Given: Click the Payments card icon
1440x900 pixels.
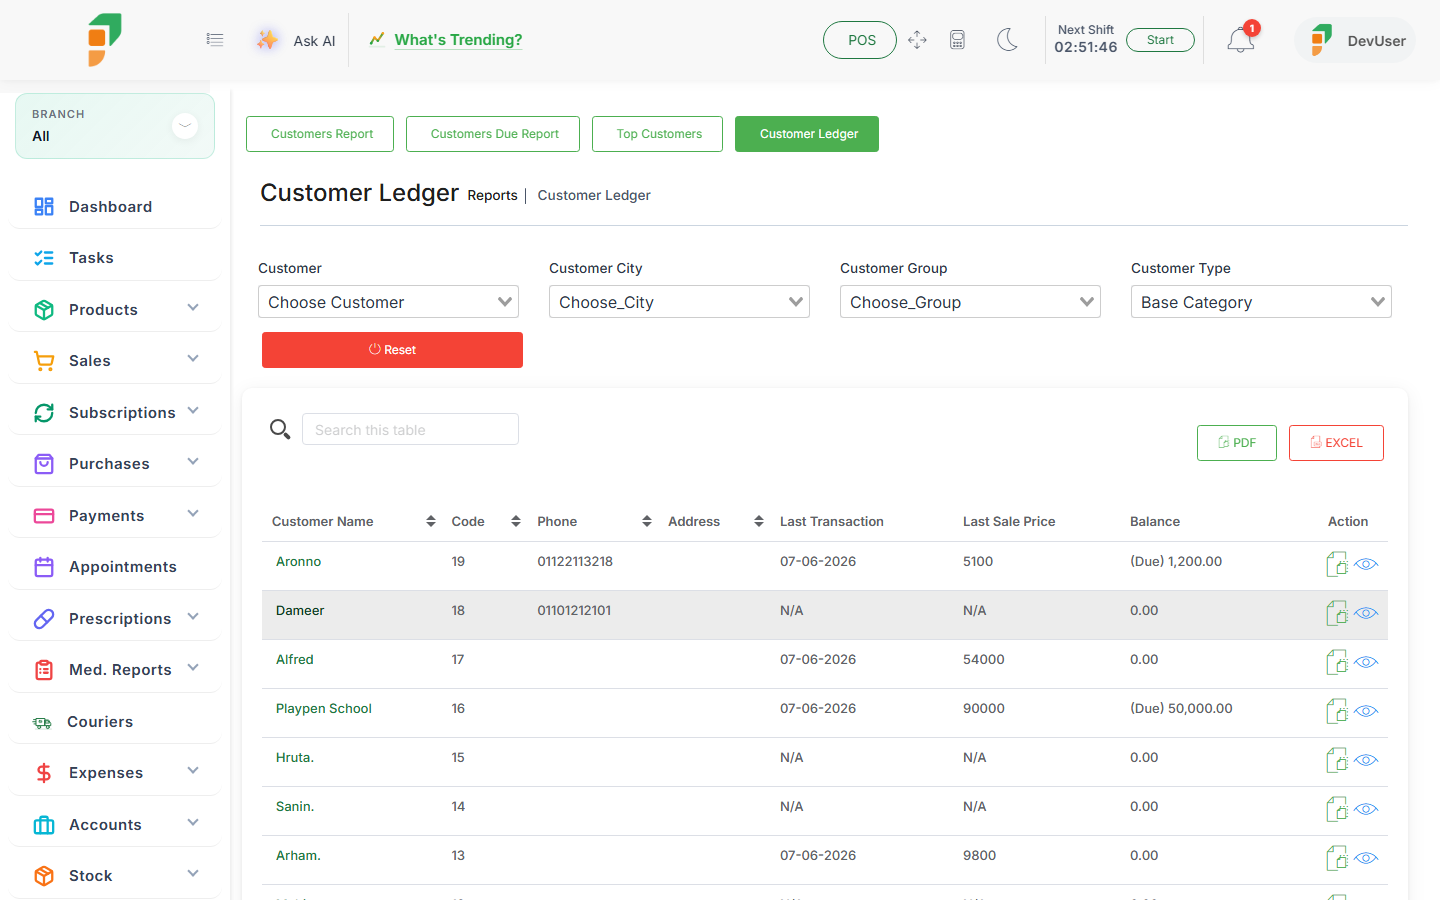Looking at the screenshot, I should click(x=44, y=516).
